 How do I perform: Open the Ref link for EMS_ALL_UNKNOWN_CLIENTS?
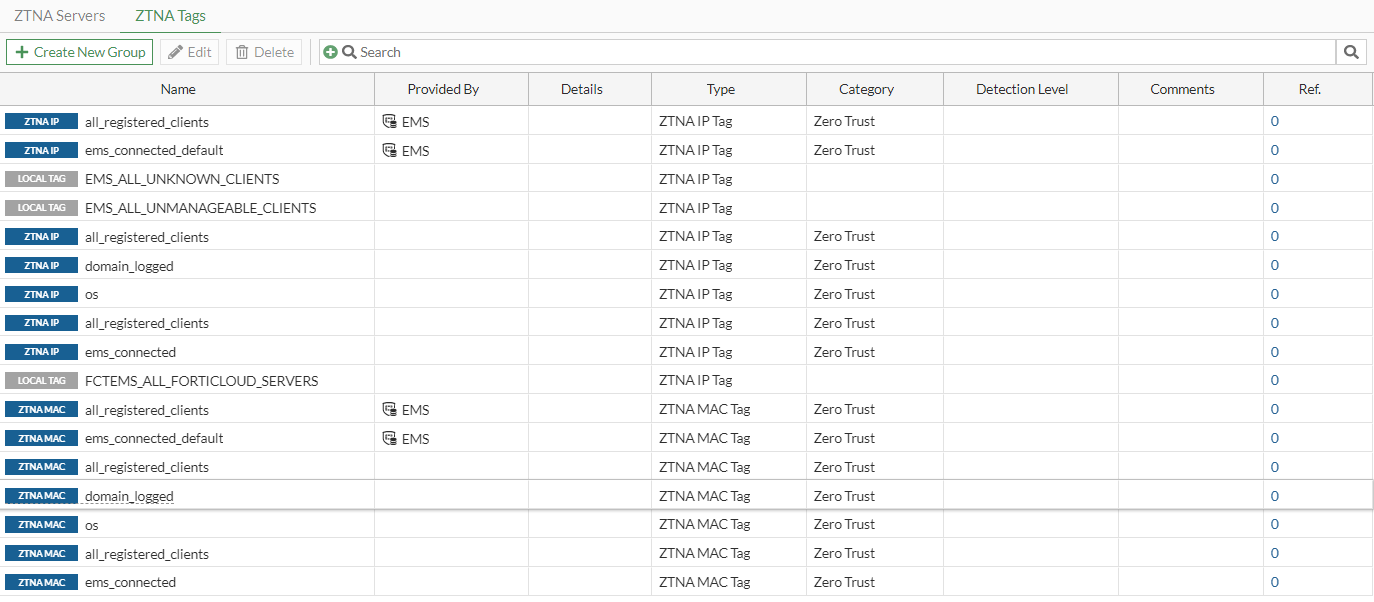[1274, 178]
